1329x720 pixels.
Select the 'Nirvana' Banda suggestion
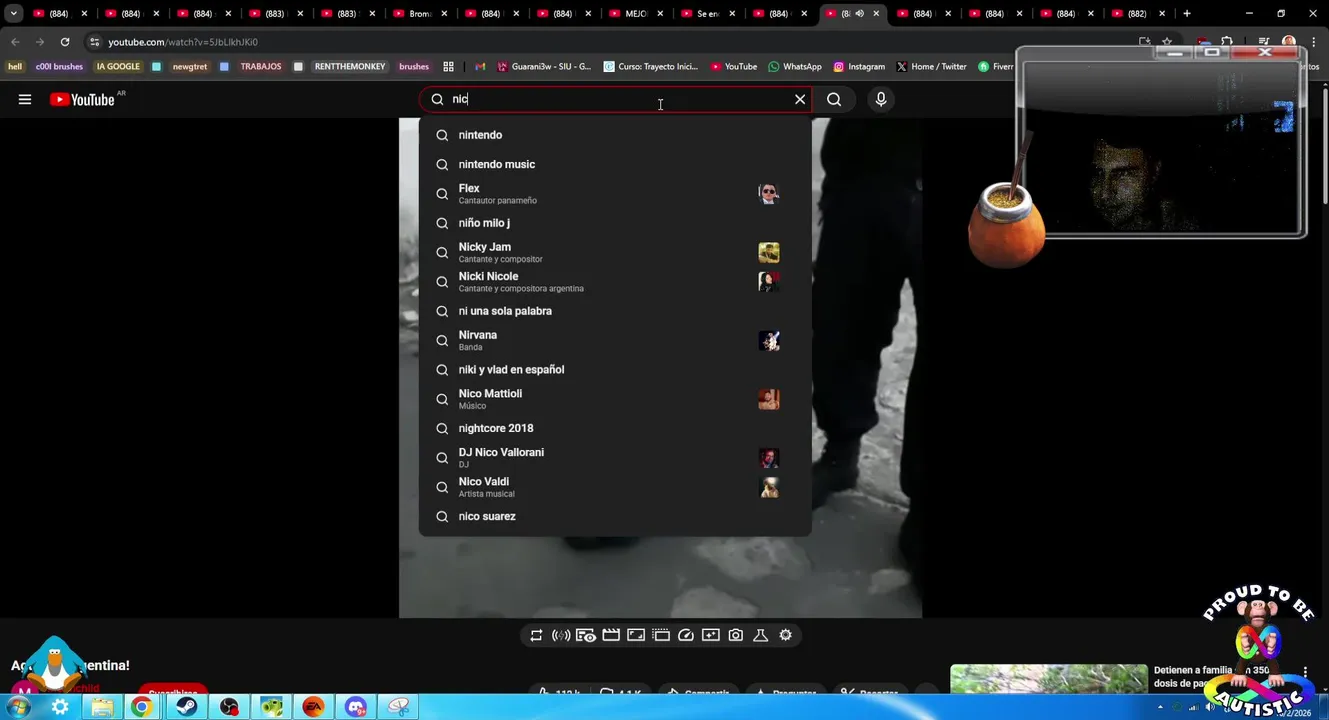click(615, 340)
